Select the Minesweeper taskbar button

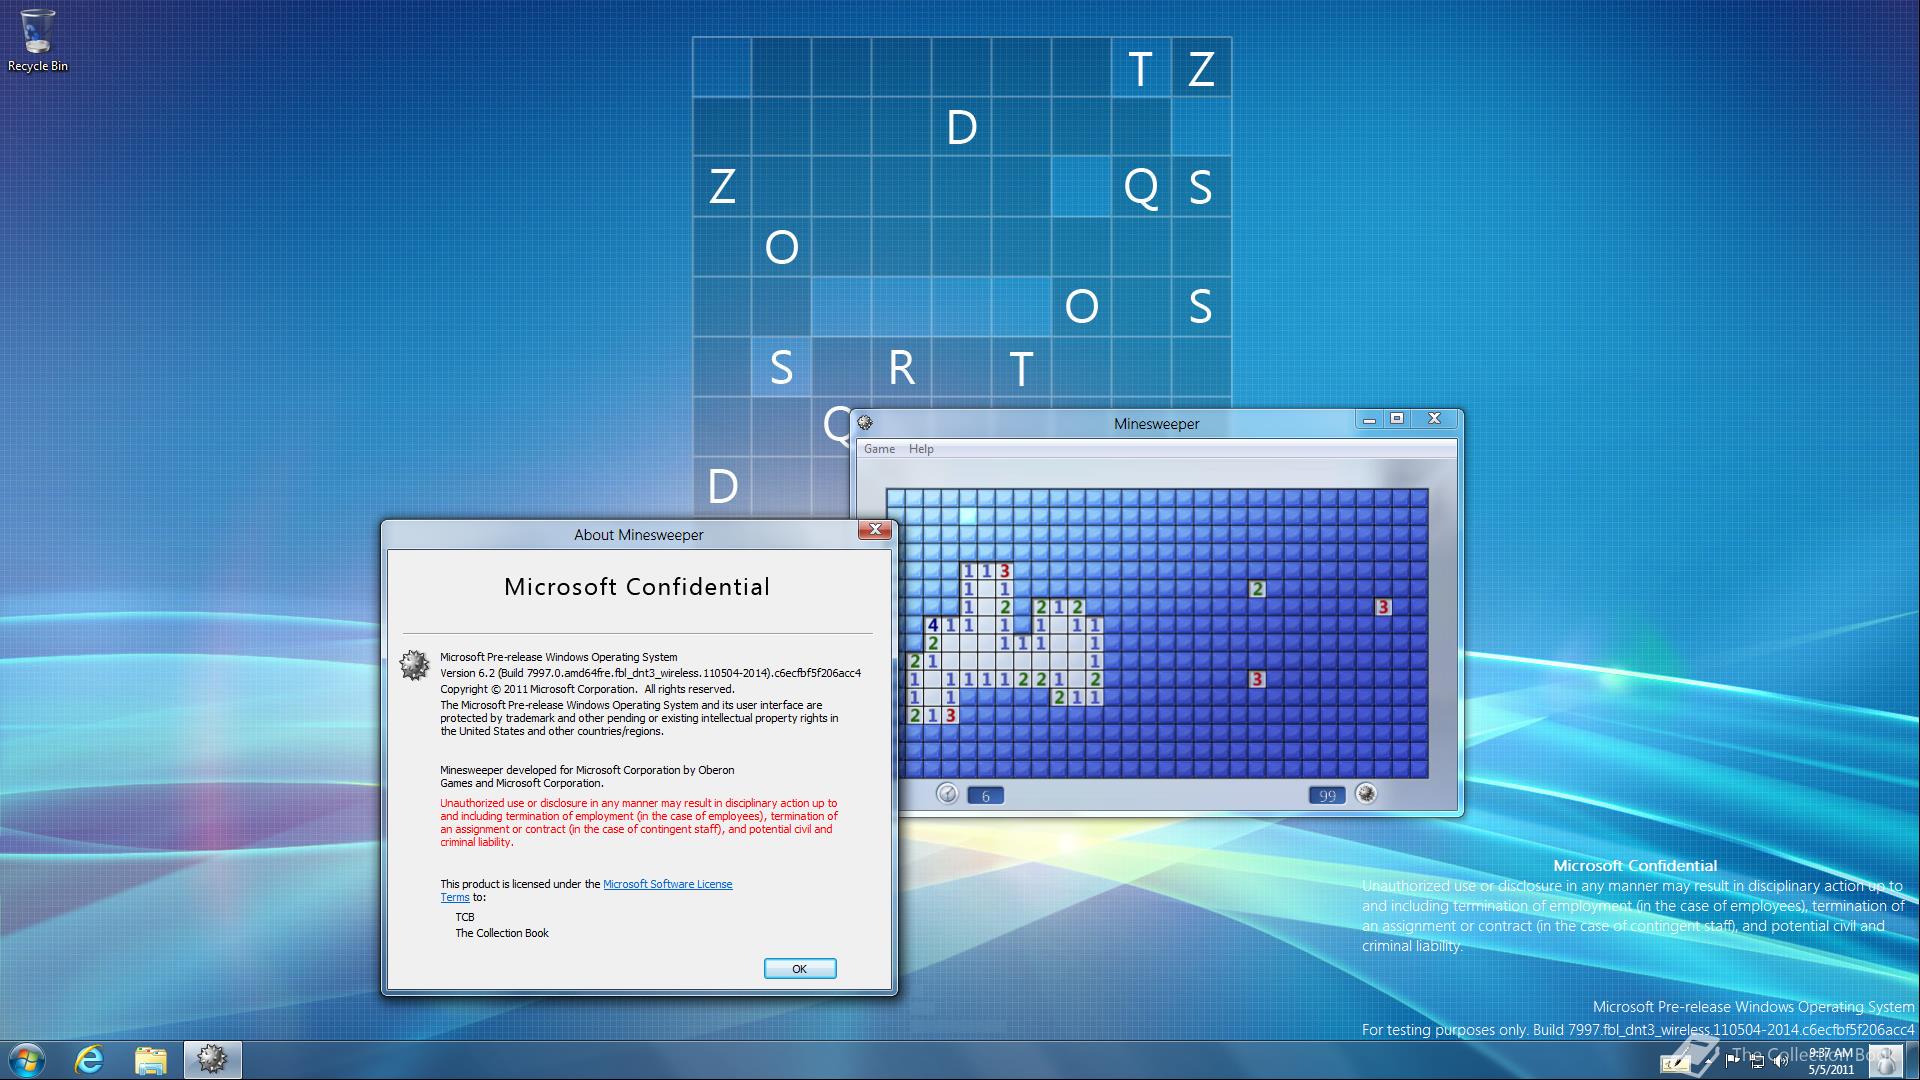click(x=212, y=1060)
